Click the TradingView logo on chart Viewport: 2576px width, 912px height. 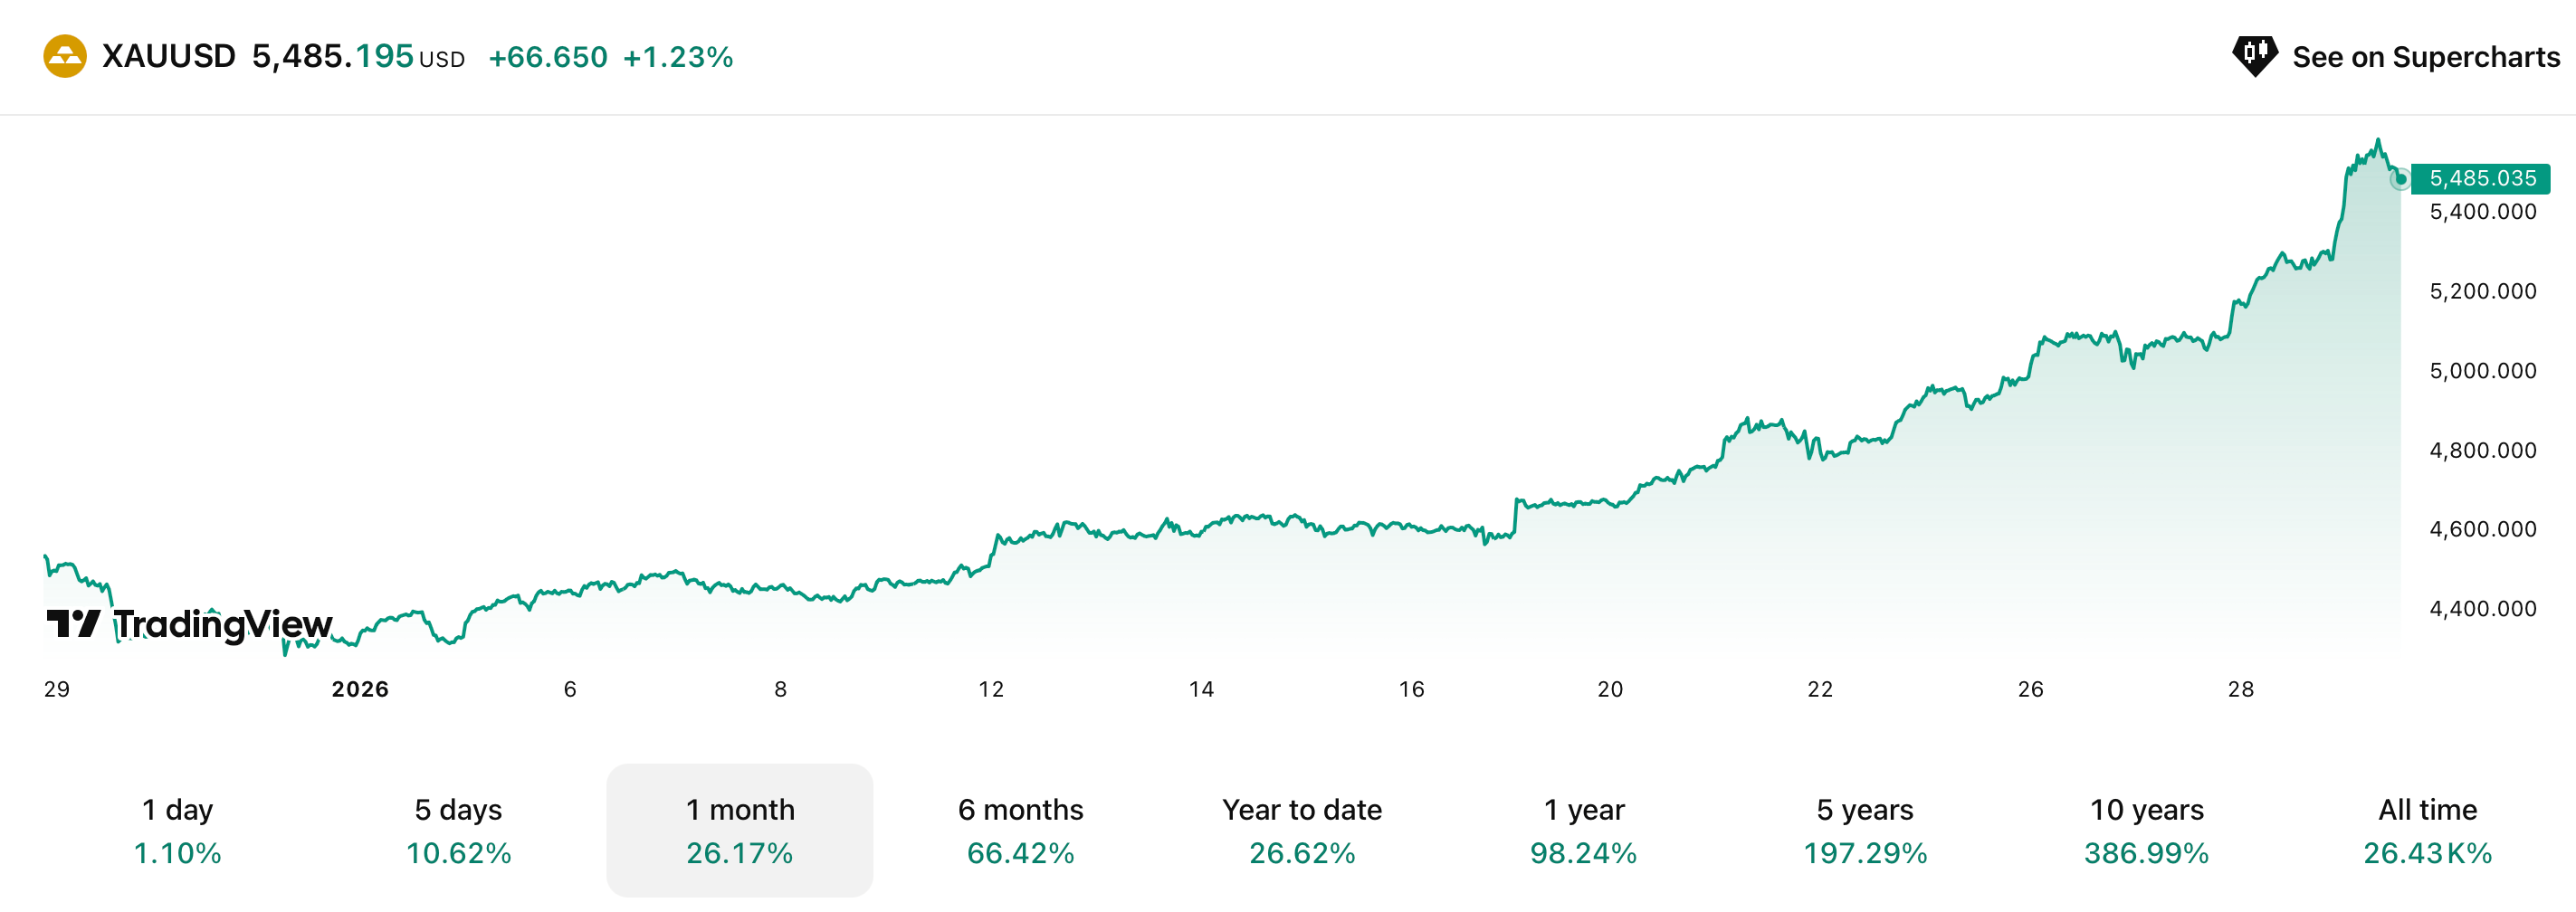coord(189,624)
